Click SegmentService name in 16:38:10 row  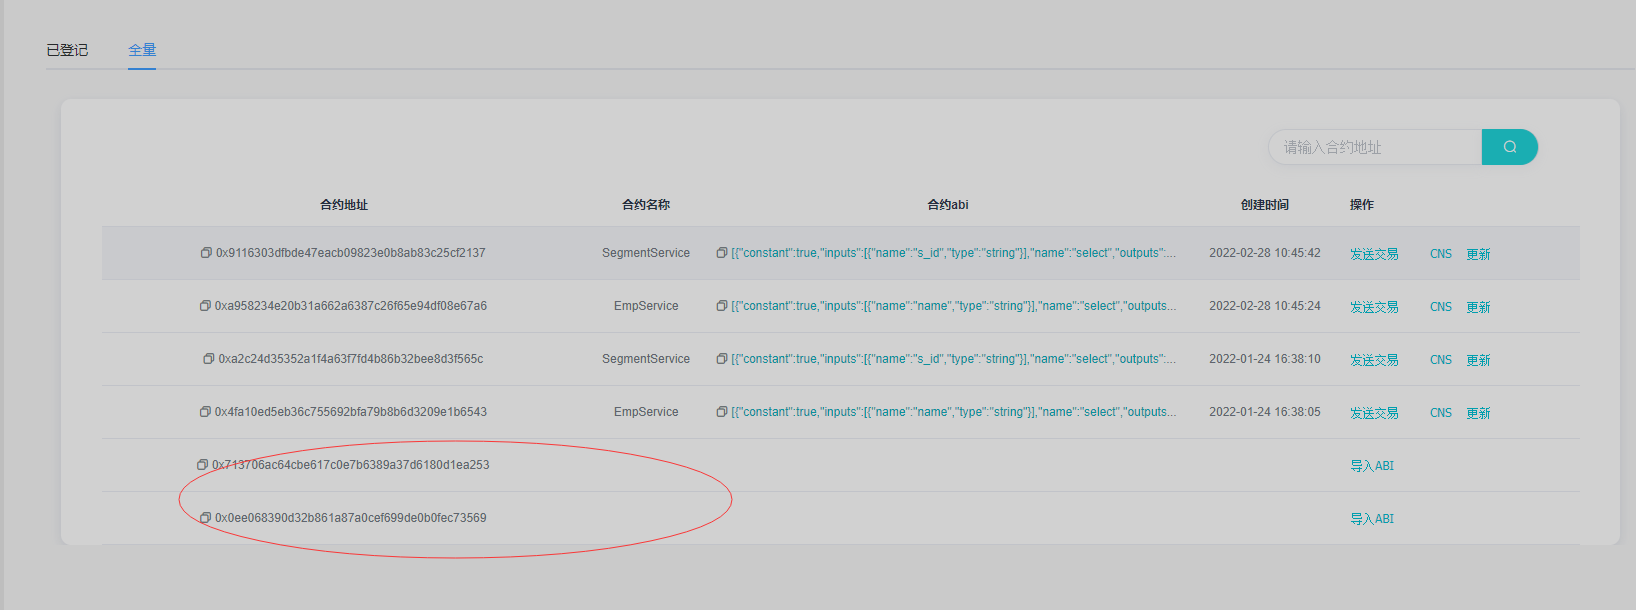(646, 359)
